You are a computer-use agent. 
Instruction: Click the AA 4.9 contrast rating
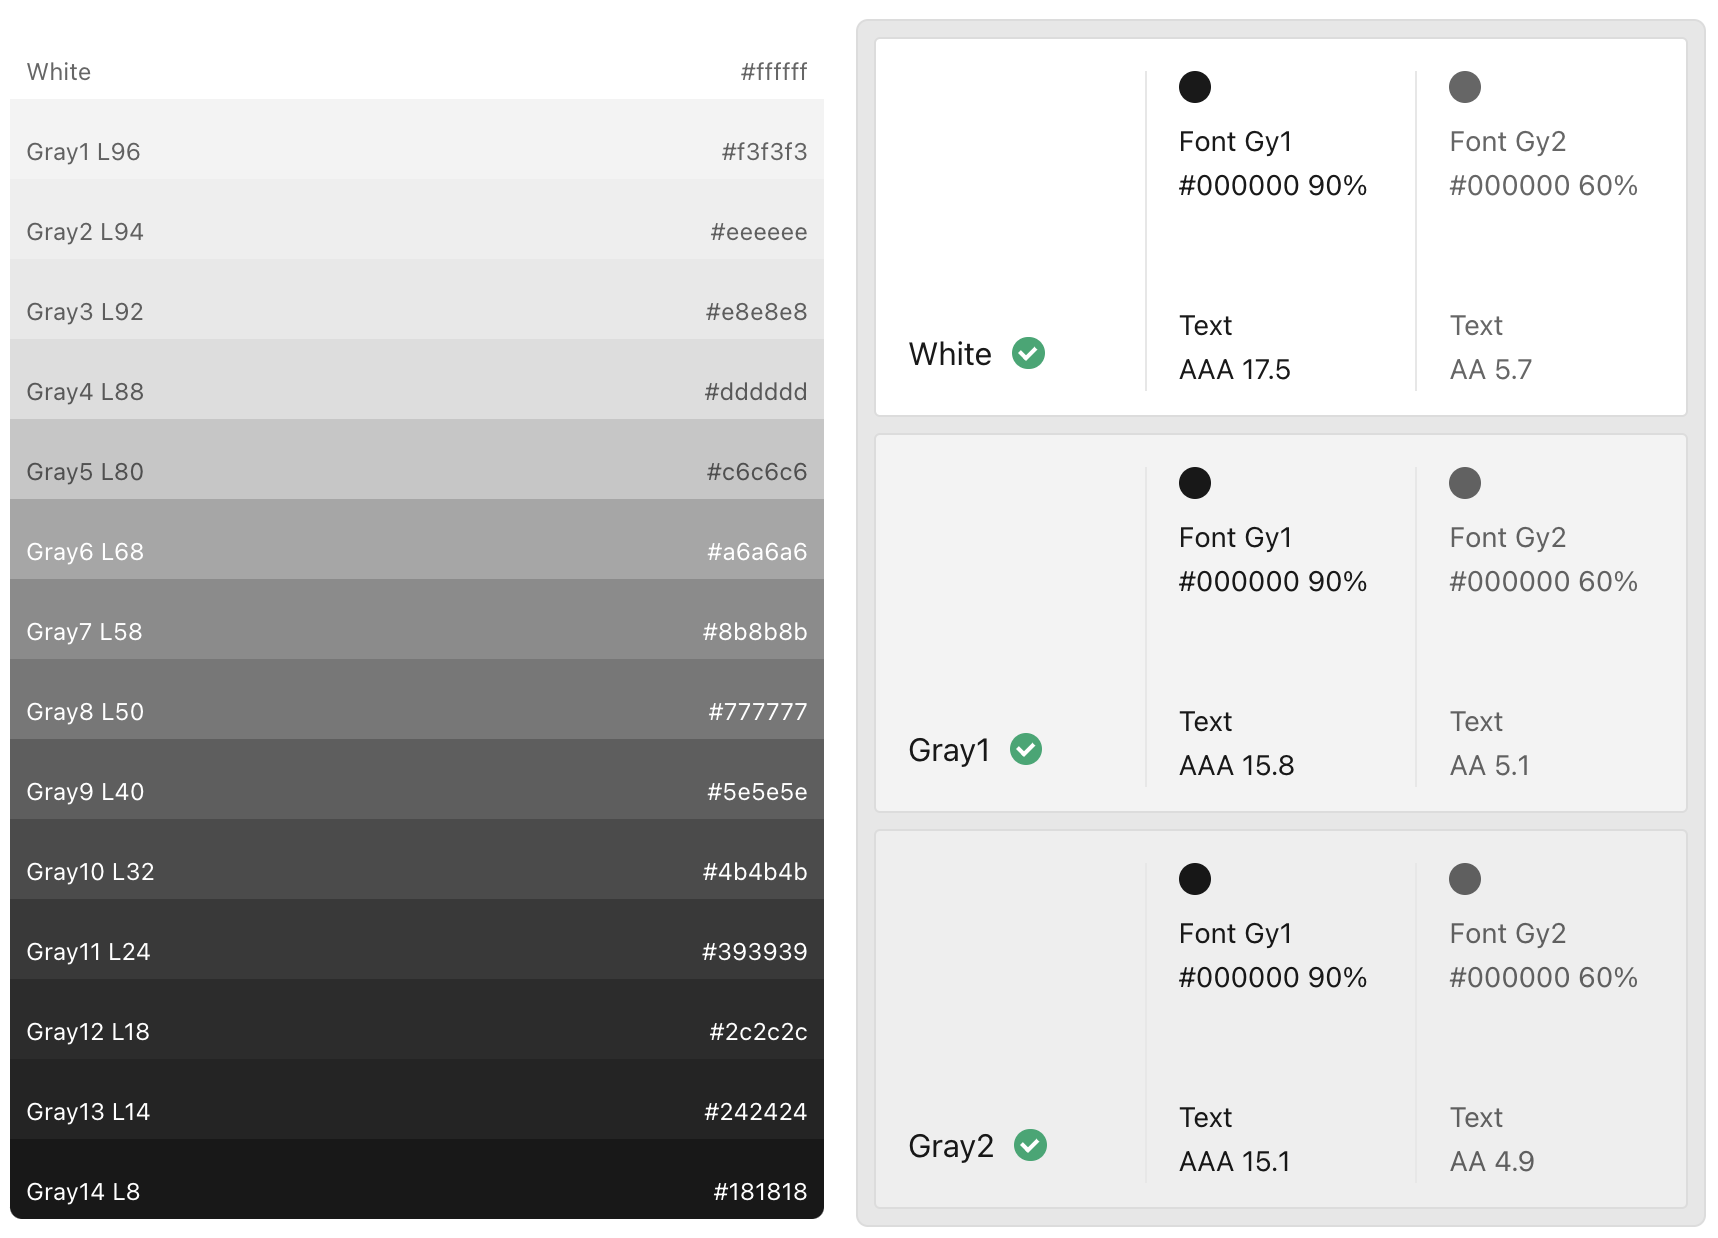pyautogui.click(x=1492, y=1162)
